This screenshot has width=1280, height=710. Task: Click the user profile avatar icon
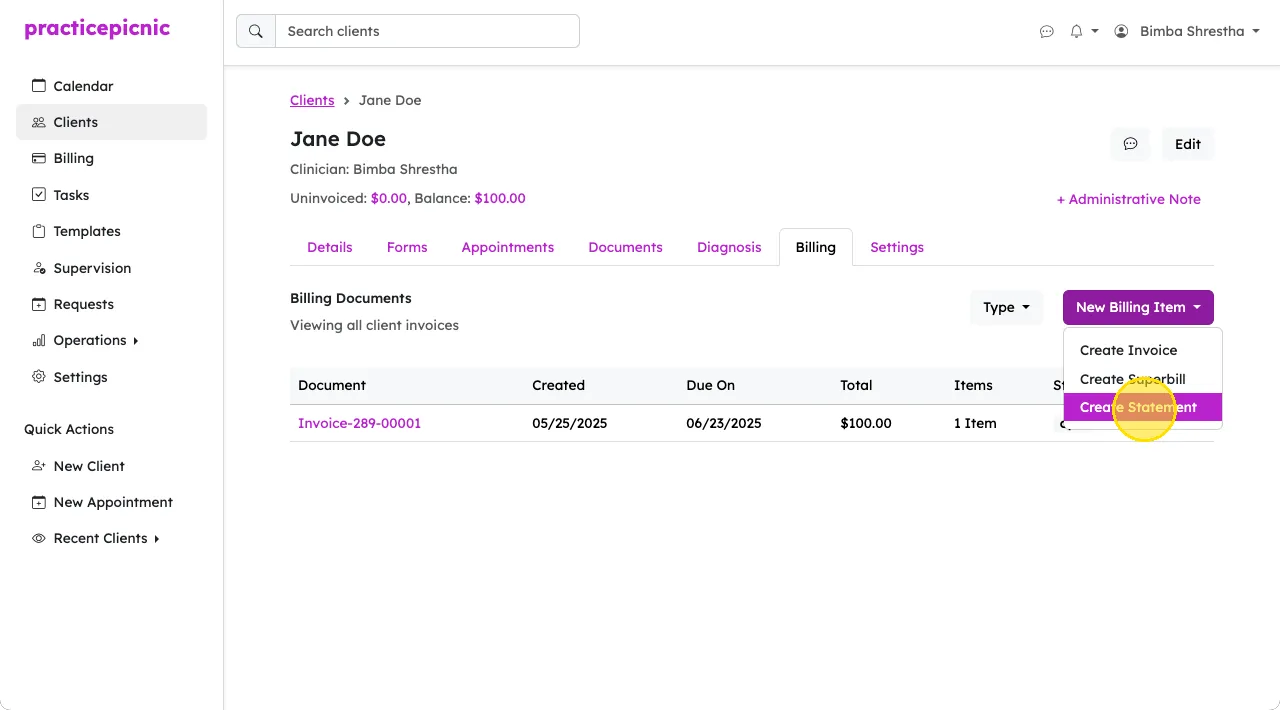tap(1121, 32)
